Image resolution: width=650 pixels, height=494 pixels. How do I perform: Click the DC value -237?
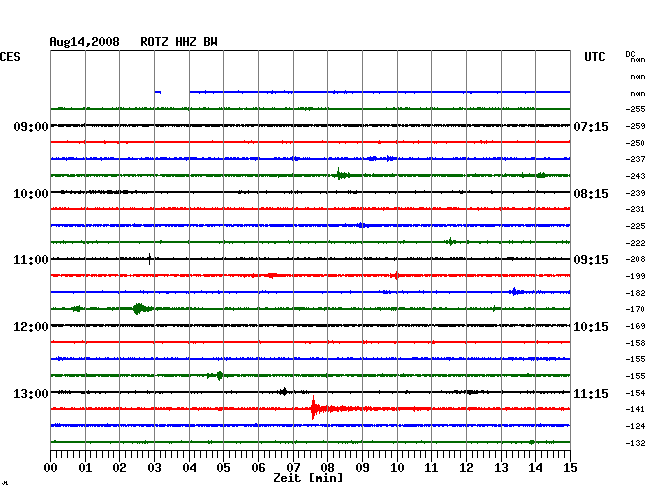coord(635,159)
